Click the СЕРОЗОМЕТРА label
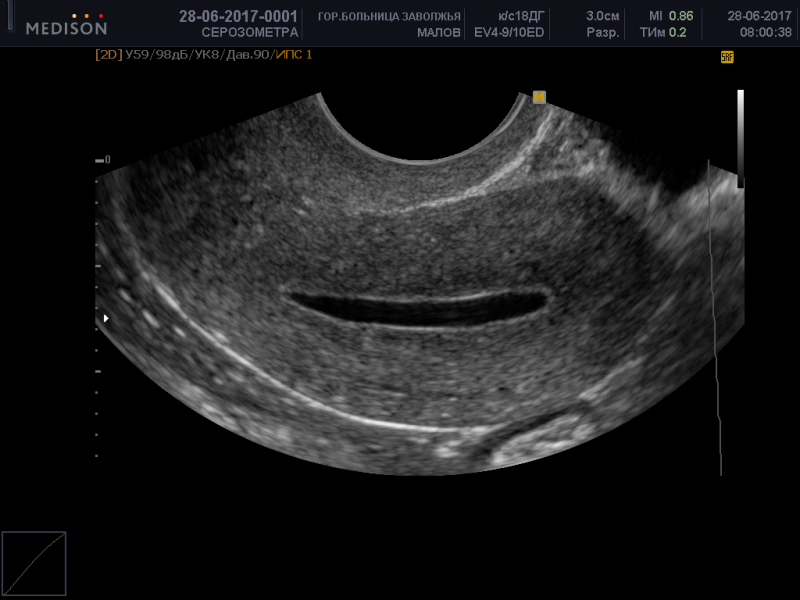Screen dimensions: 800x600 coord(250,33)
